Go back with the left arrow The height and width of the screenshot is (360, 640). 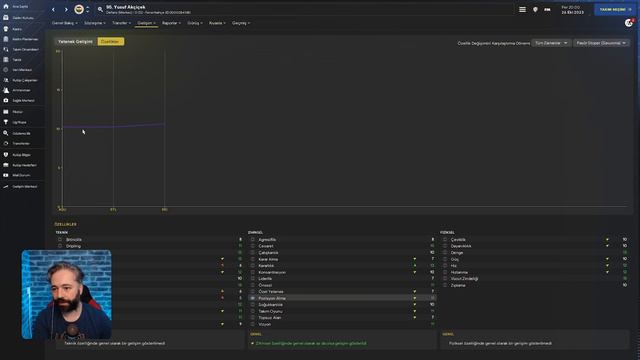(53, 9)
